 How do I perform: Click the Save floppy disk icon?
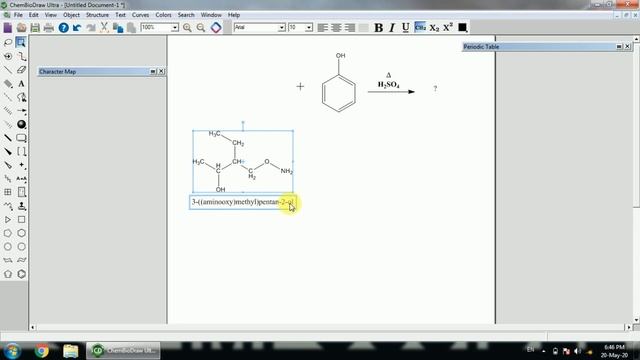click(35, 27)
